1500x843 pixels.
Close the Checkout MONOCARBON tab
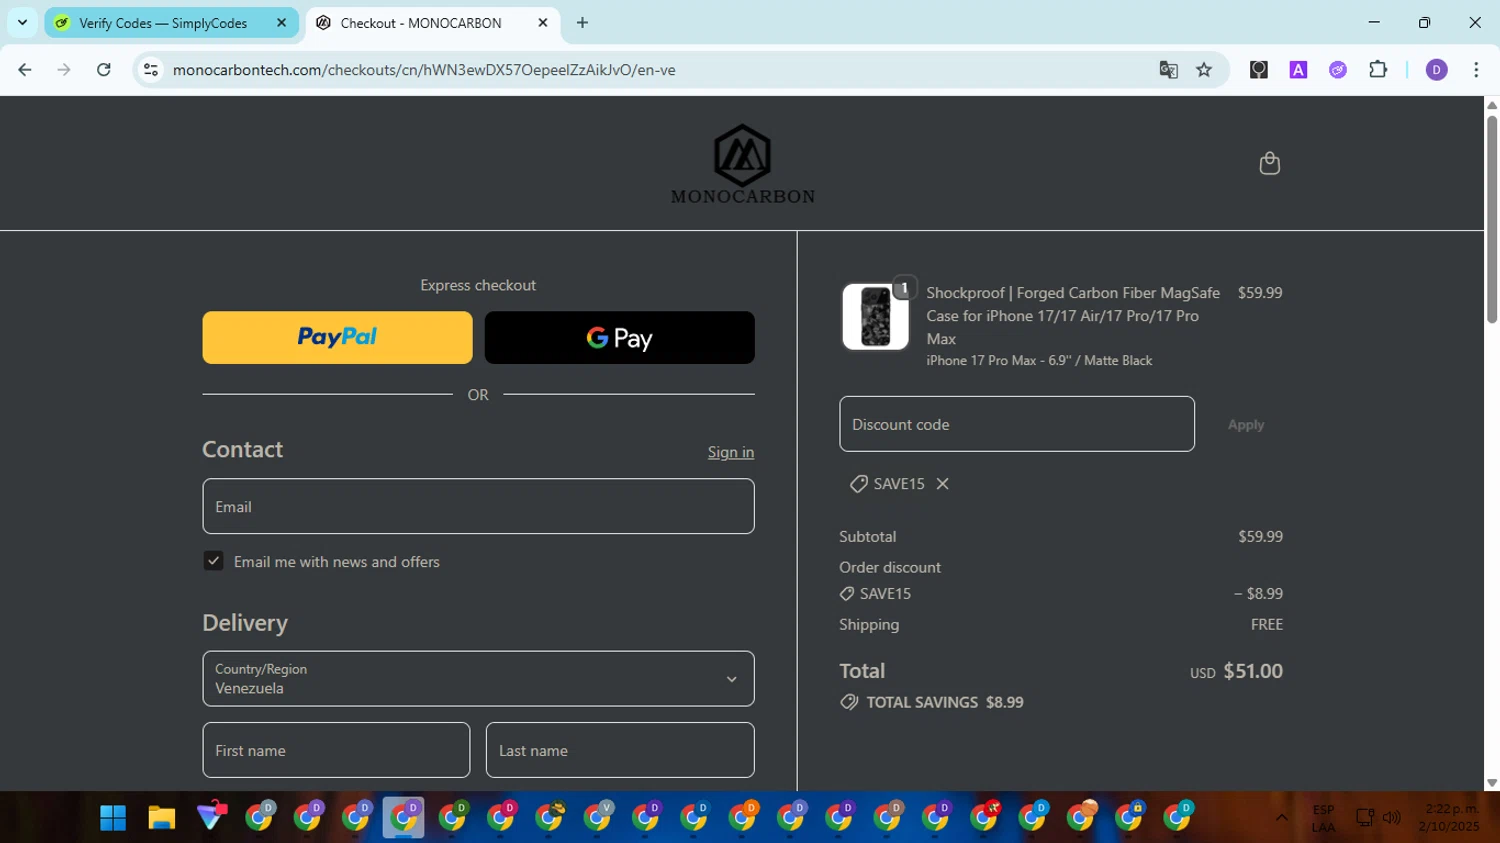(543, 23)
